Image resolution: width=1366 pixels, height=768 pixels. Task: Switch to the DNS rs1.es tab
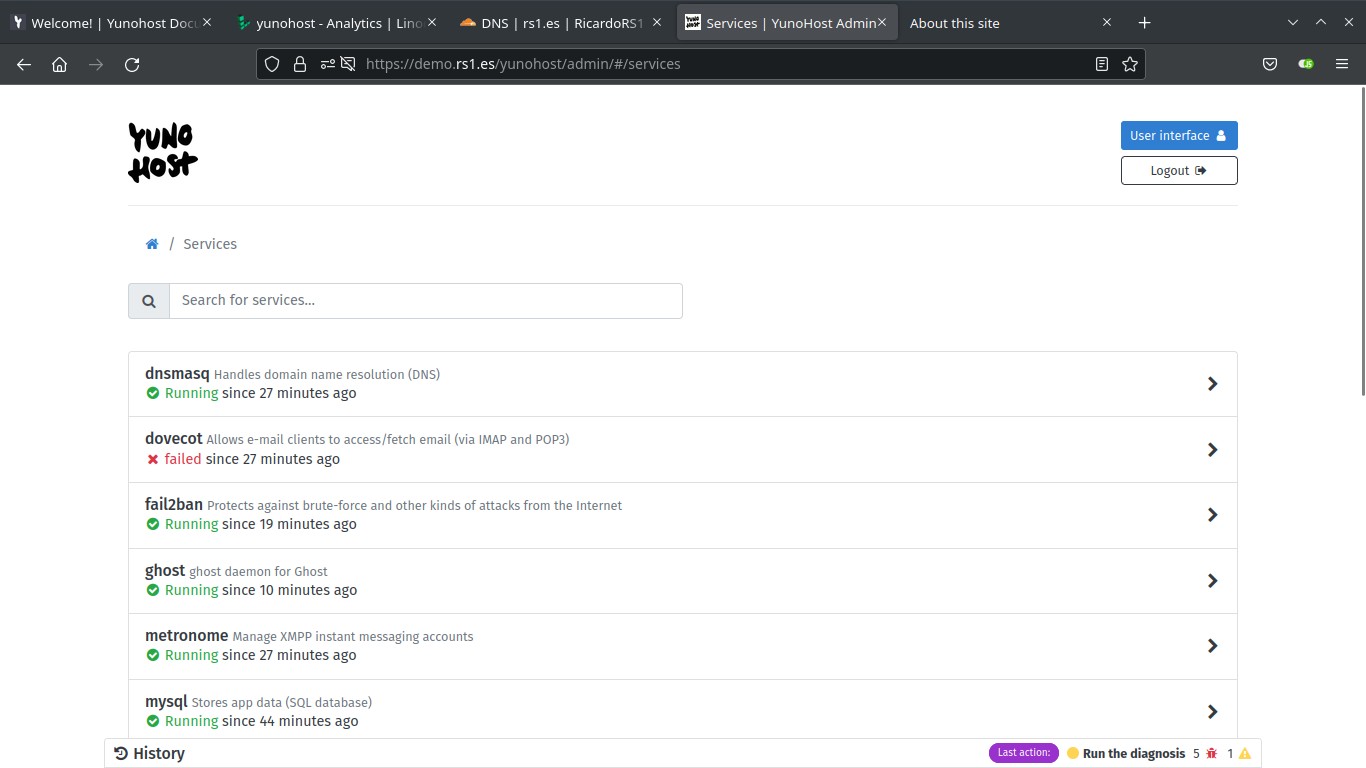[560, 23]
